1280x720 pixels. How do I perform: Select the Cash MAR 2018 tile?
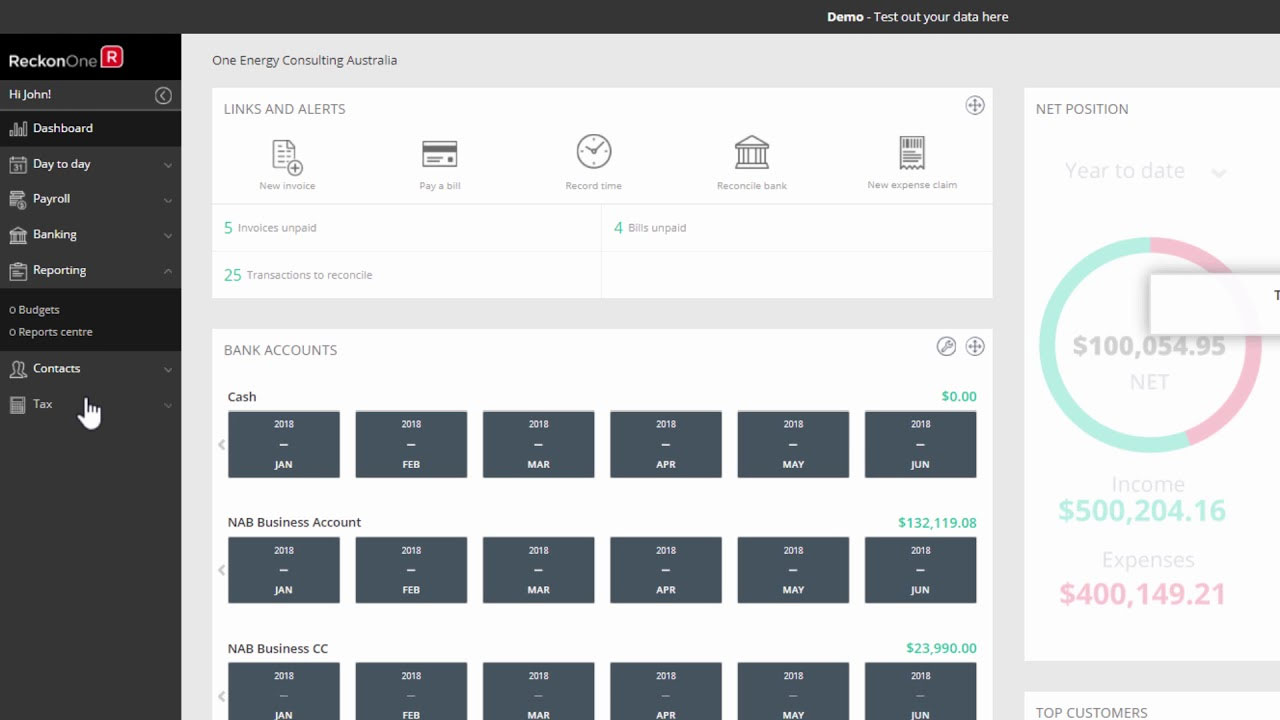[539, 444]
